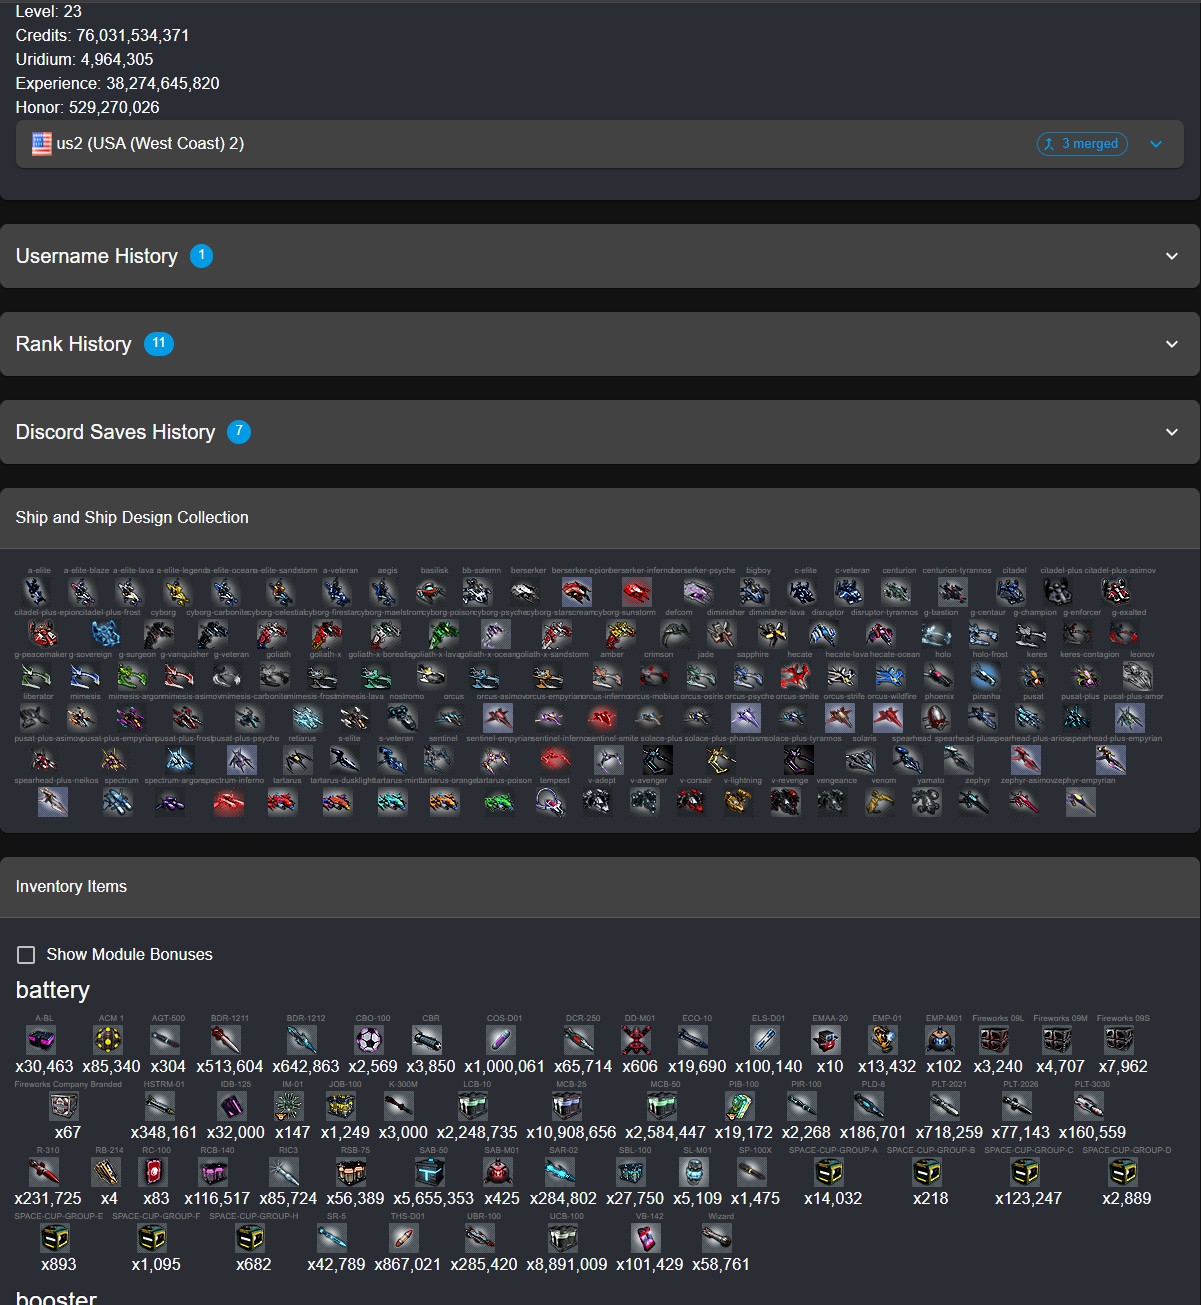Click the MCB-50 ammo box icon
Image resolution: width=1201 pixels, height=1305 pixels.
pos(662,1106)
